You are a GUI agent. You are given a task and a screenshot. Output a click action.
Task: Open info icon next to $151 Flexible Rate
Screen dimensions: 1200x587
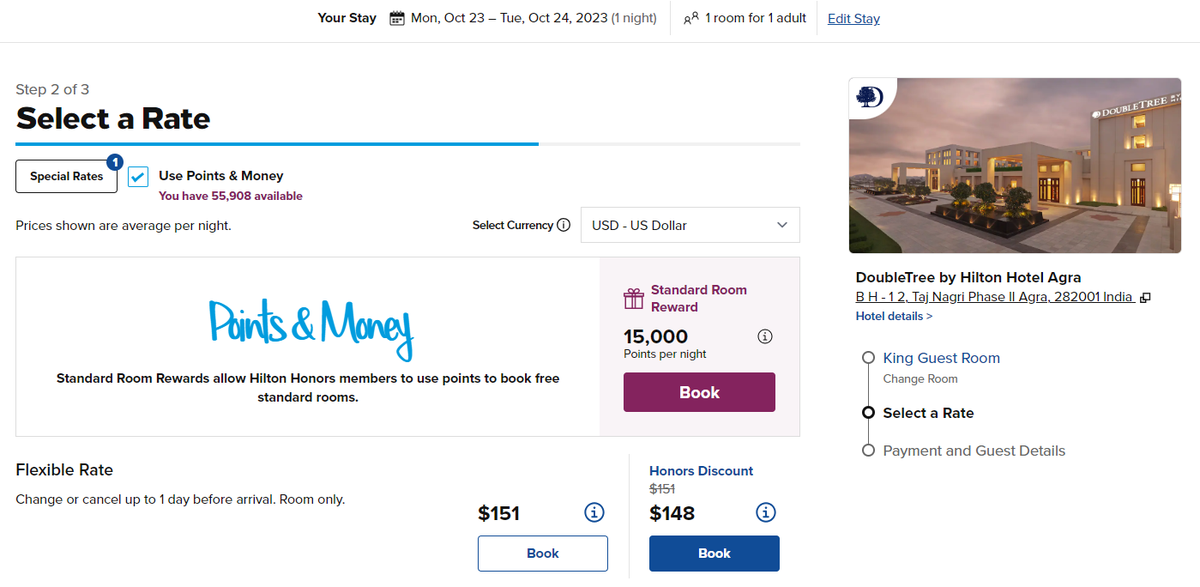click(594, 512)
